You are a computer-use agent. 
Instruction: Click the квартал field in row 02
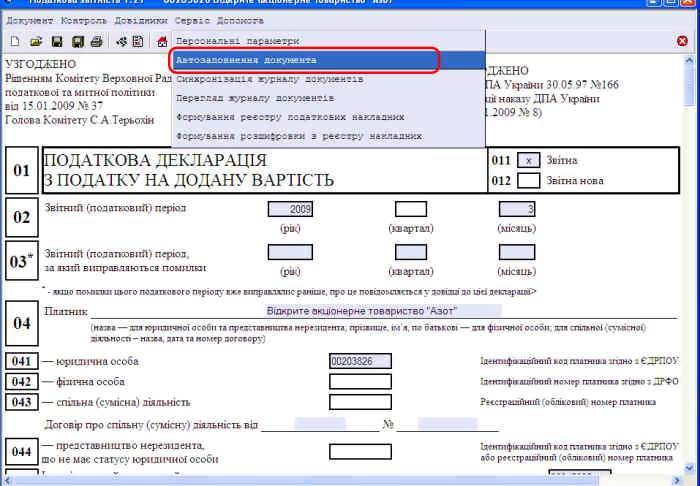pos(411,209)
